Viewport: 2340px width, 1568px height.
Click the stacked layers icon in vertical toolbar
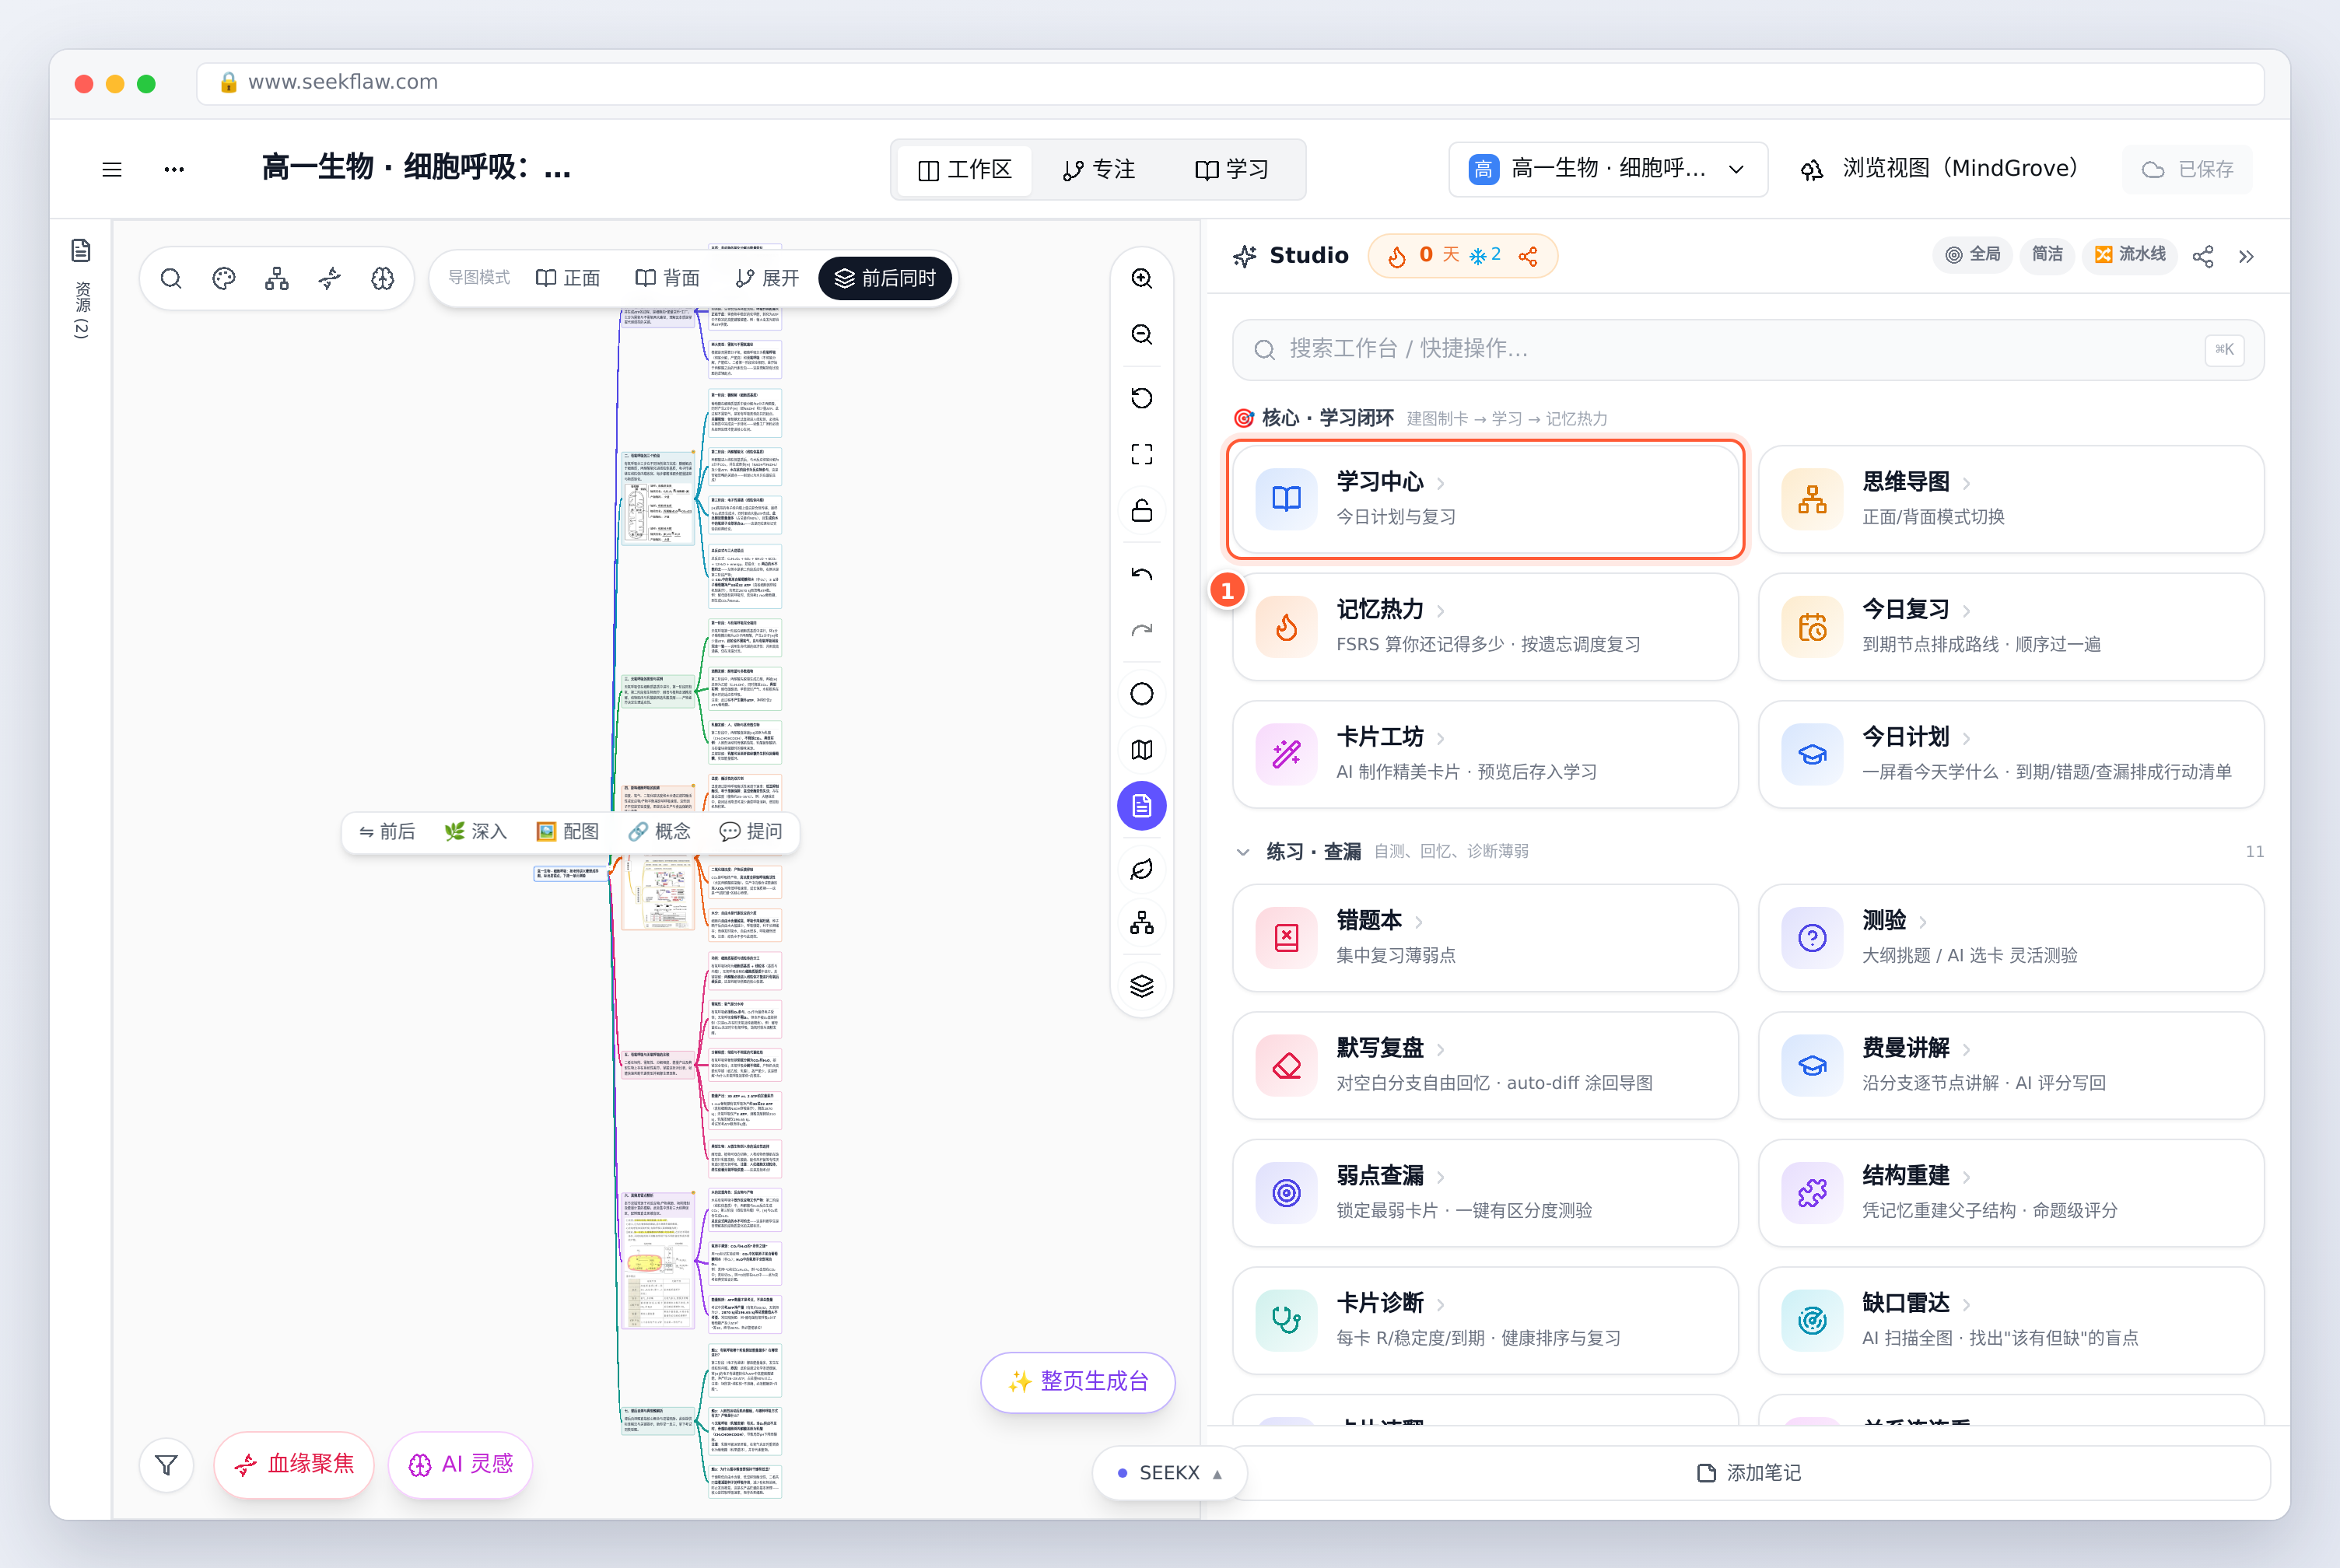tap(1142, 986)
